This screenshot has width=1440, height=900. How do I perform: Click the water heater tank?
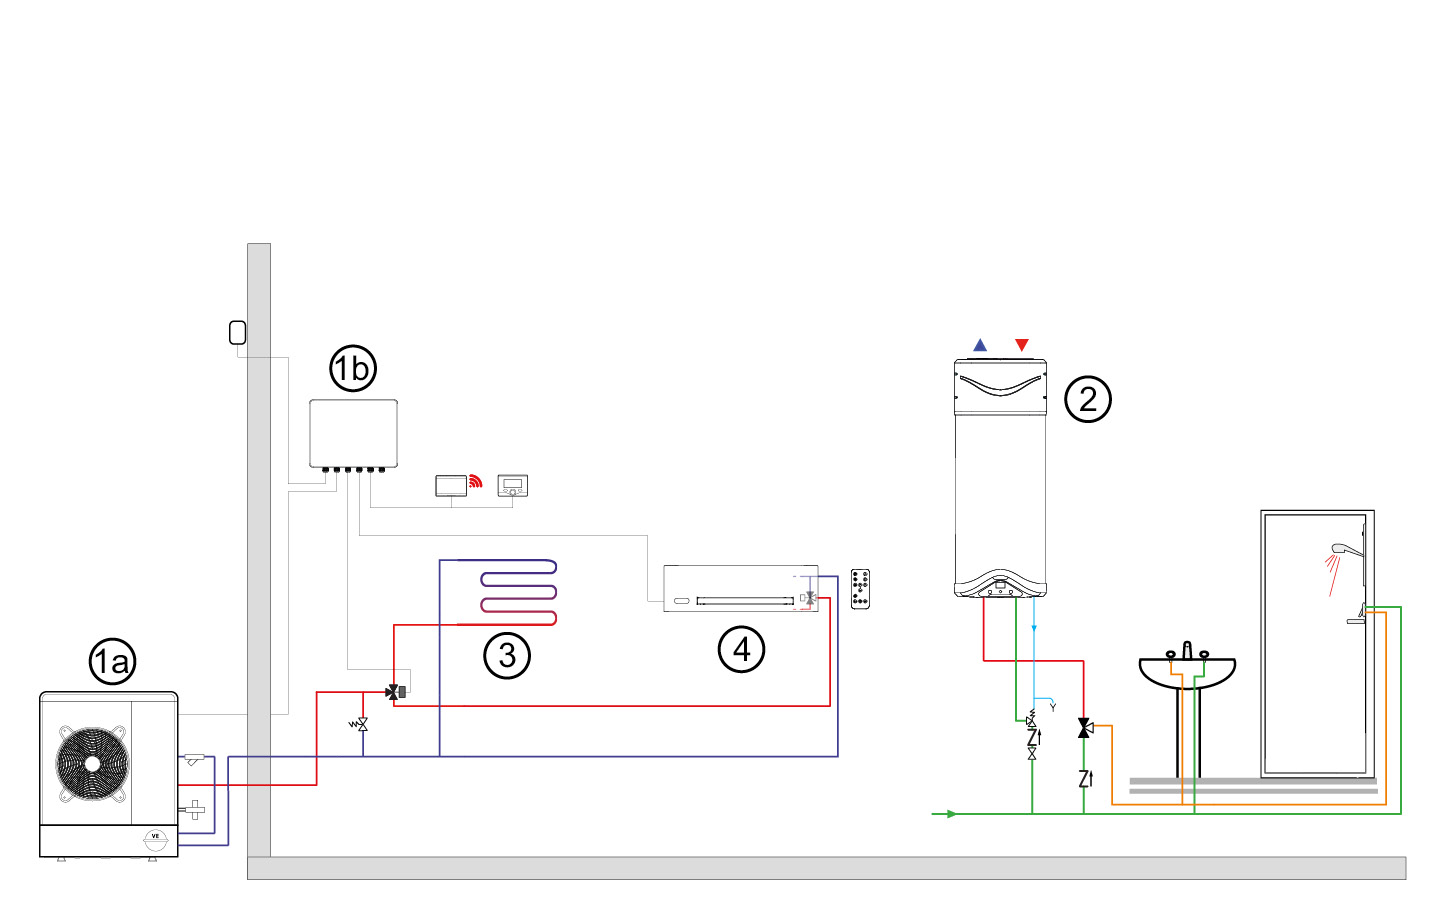point(1001,478)
